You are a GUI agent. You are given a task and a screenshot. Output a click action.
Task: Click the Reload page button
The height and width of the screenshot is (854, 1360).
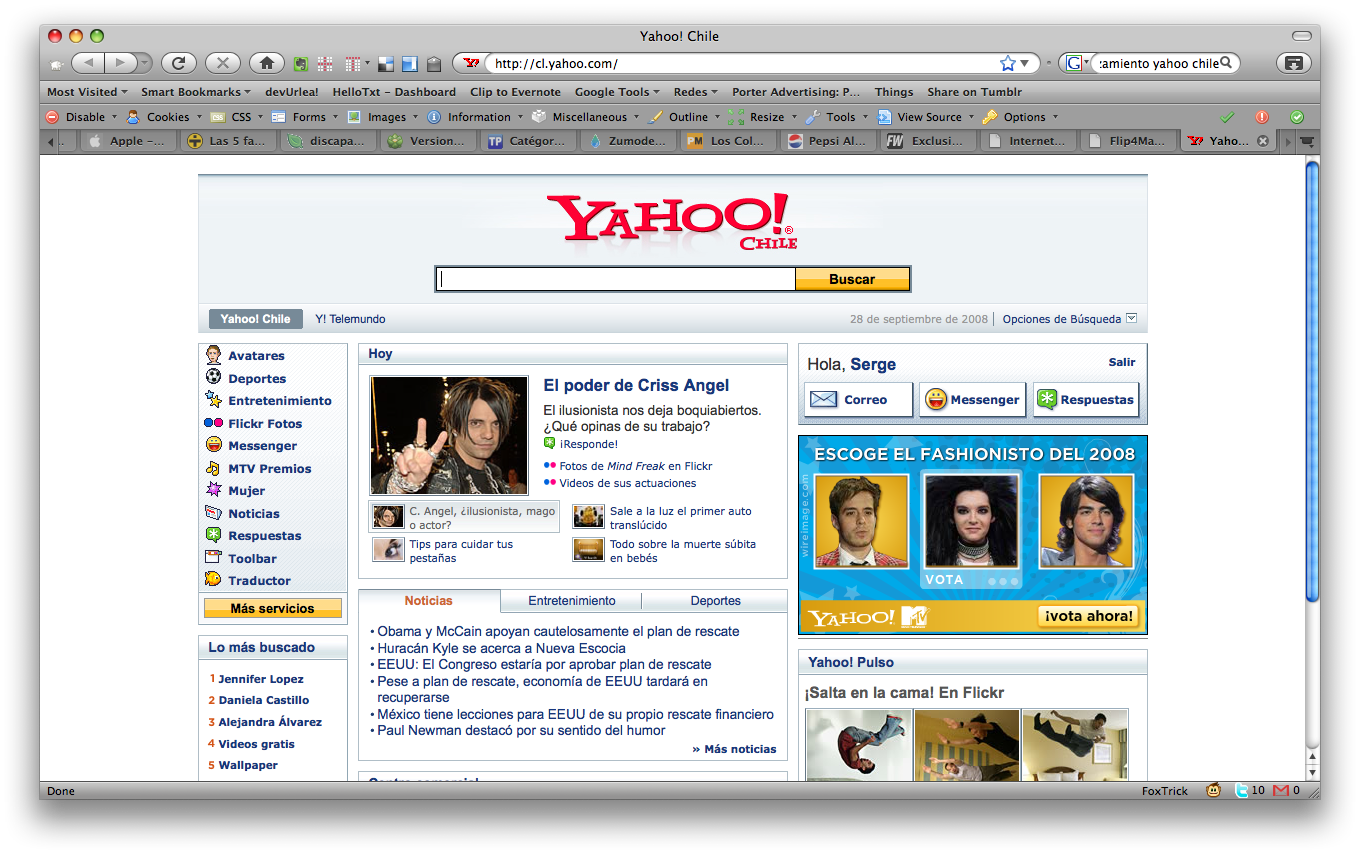(x=178, y=63)
